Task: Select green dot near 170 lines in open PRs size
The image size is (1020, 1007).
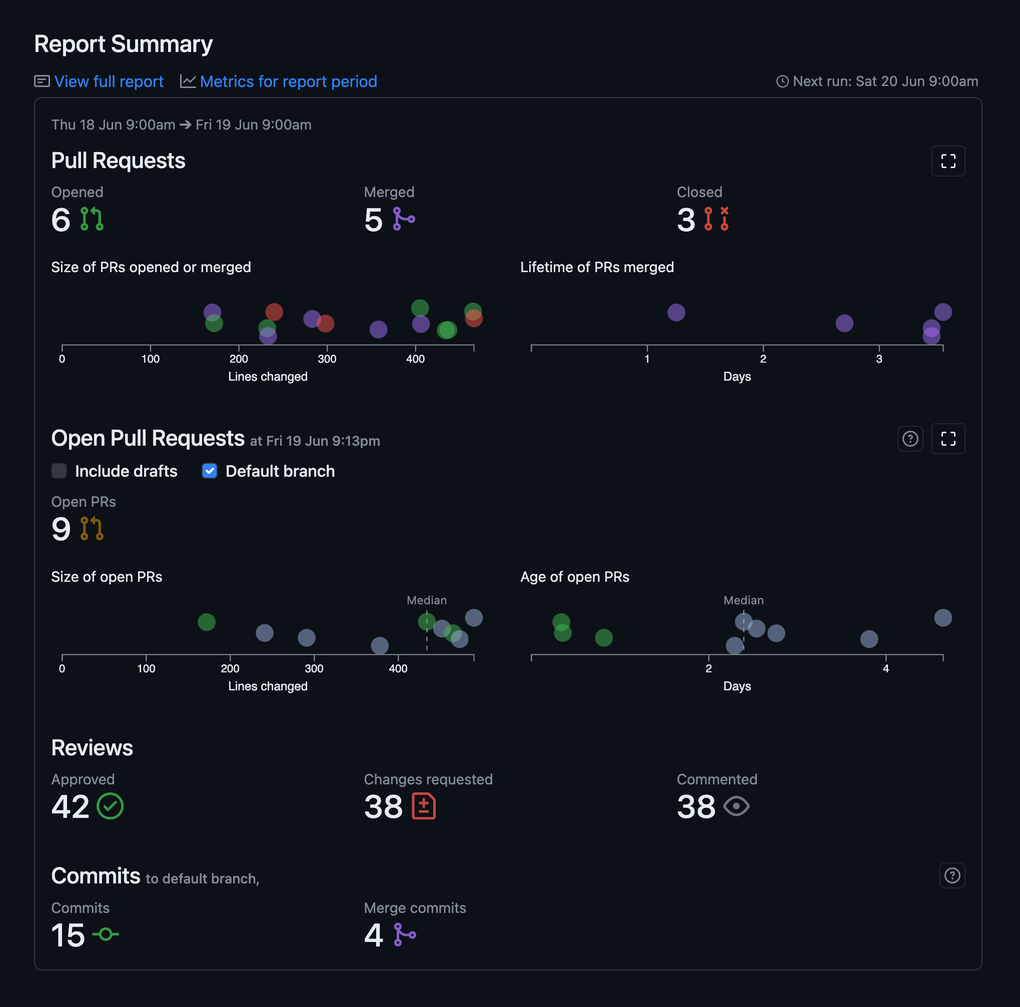Action: [207, 623]
